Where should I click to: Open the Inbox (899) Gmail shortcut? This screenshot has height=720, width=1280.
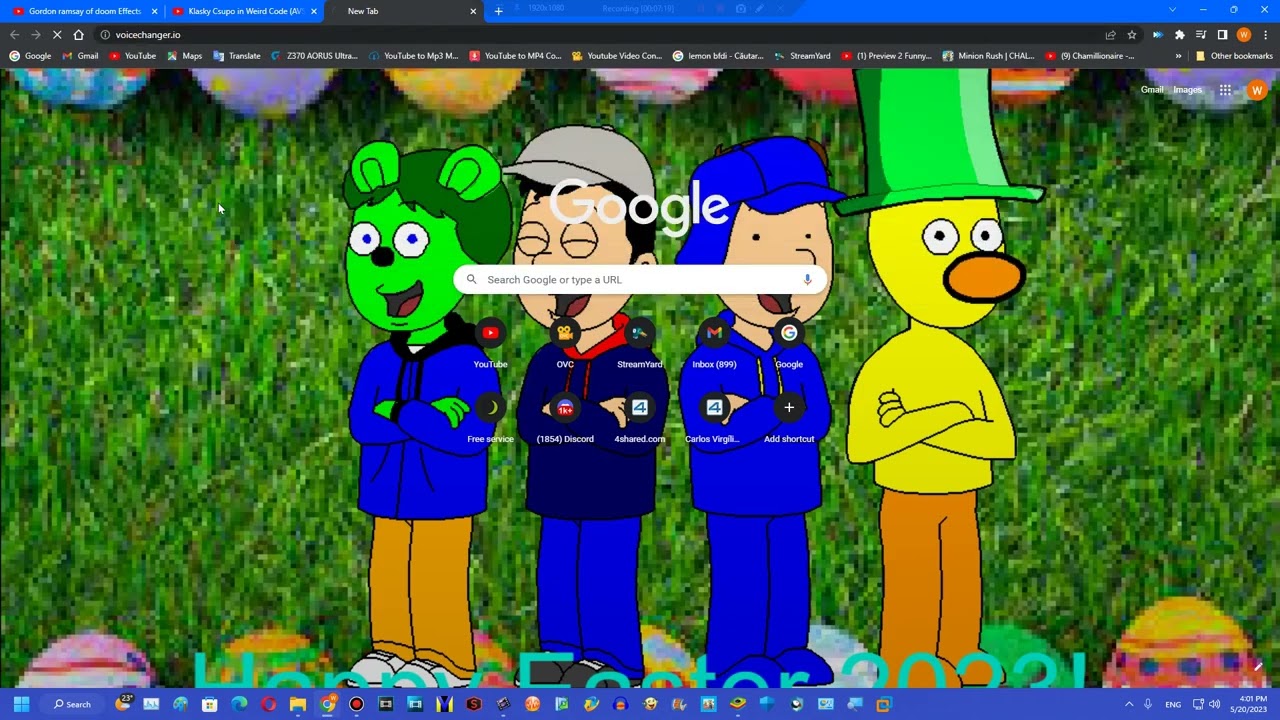(x=714, y=345)
